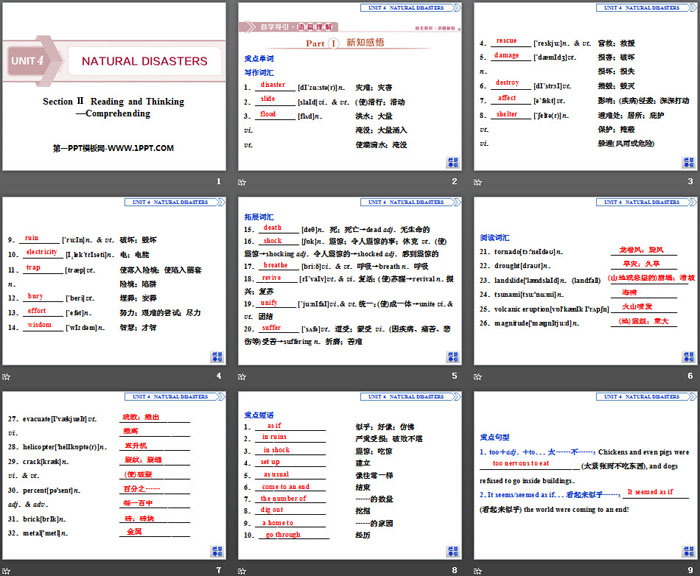Click the animation star under slide 9
The height and width of the screenshot is (576, 700).
click(478, 570)
